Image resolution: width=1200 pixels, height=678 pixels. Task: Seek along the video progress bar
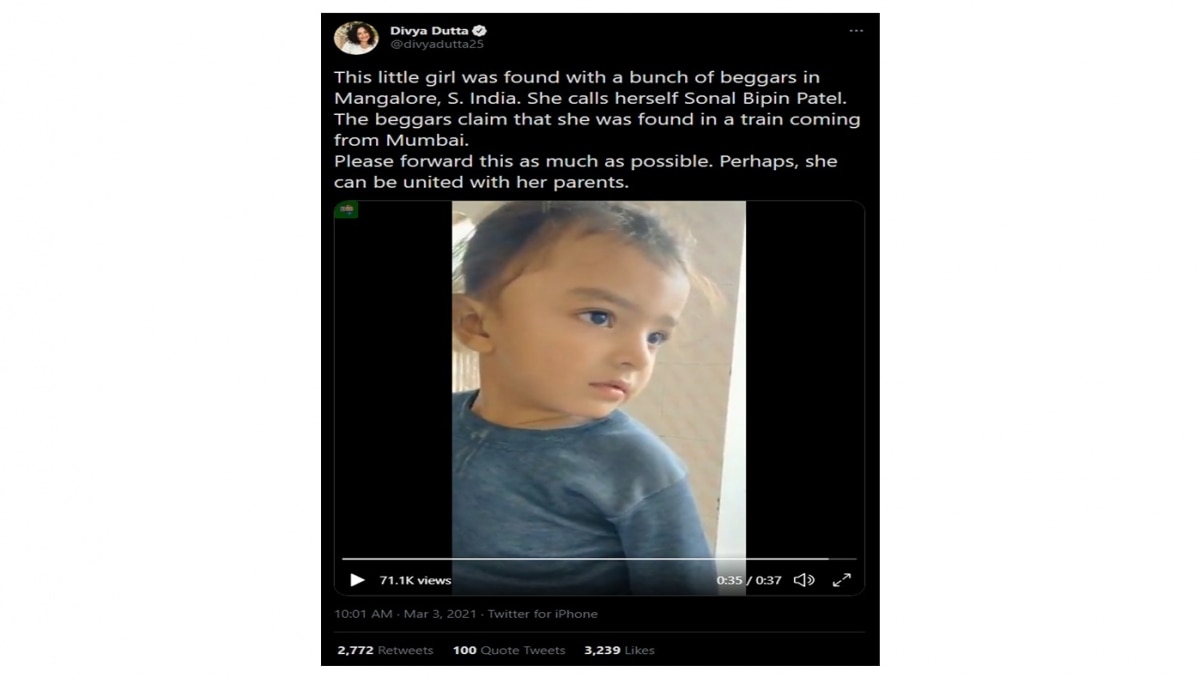[x=599, y=559]
